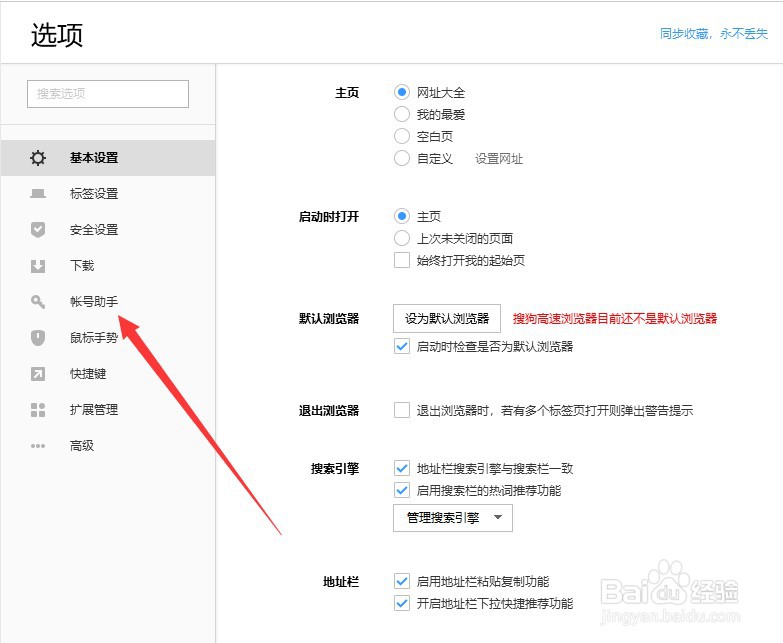Click the key icon beside 帐号助手
Screen dimensions: 783x643
(x=38, y=302)
